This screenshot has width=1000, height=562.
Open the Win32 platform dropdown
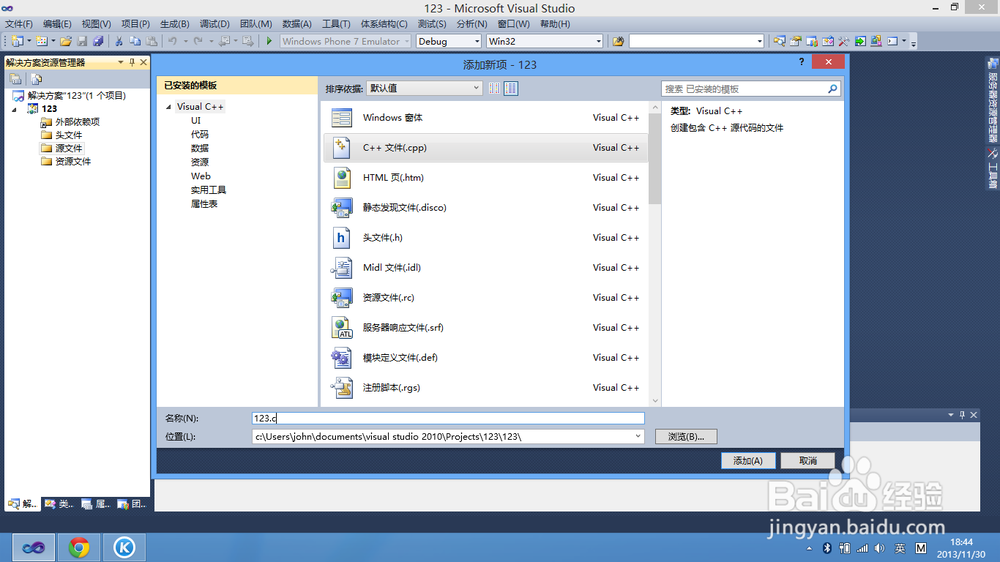coord(598,41)
